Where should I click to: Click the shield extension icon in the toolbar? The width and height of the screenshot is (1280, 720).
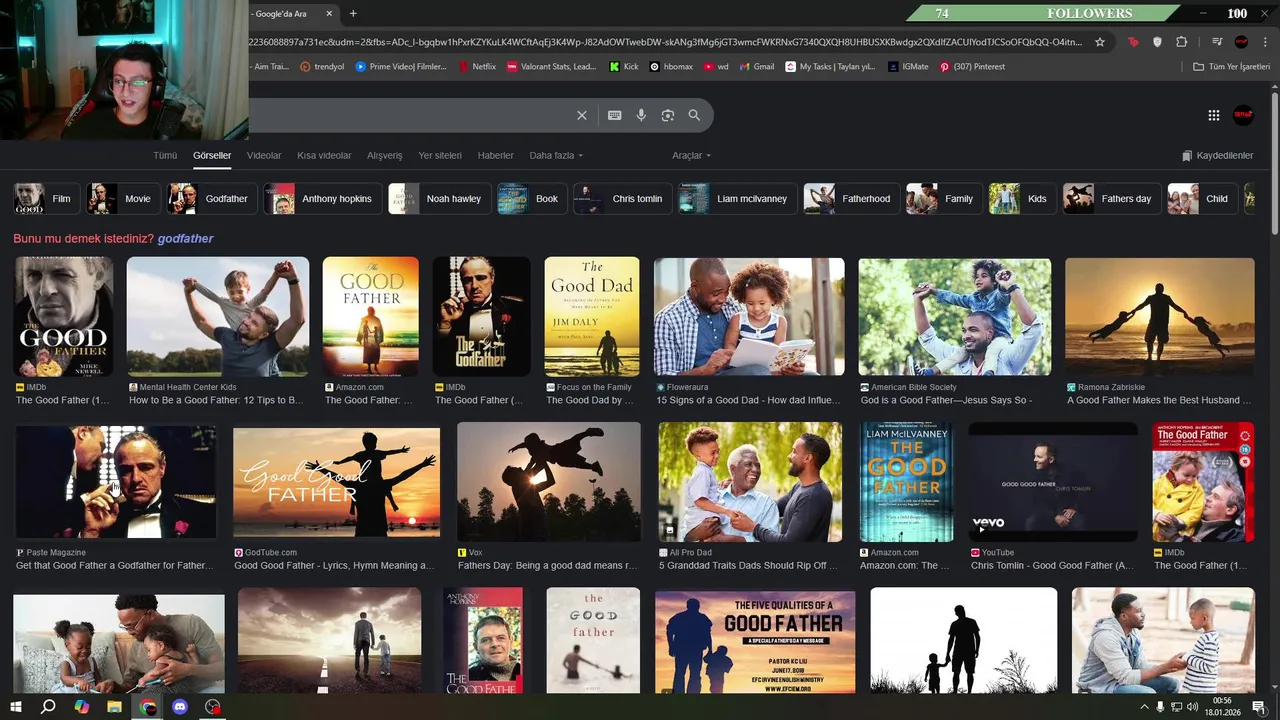1157,42
